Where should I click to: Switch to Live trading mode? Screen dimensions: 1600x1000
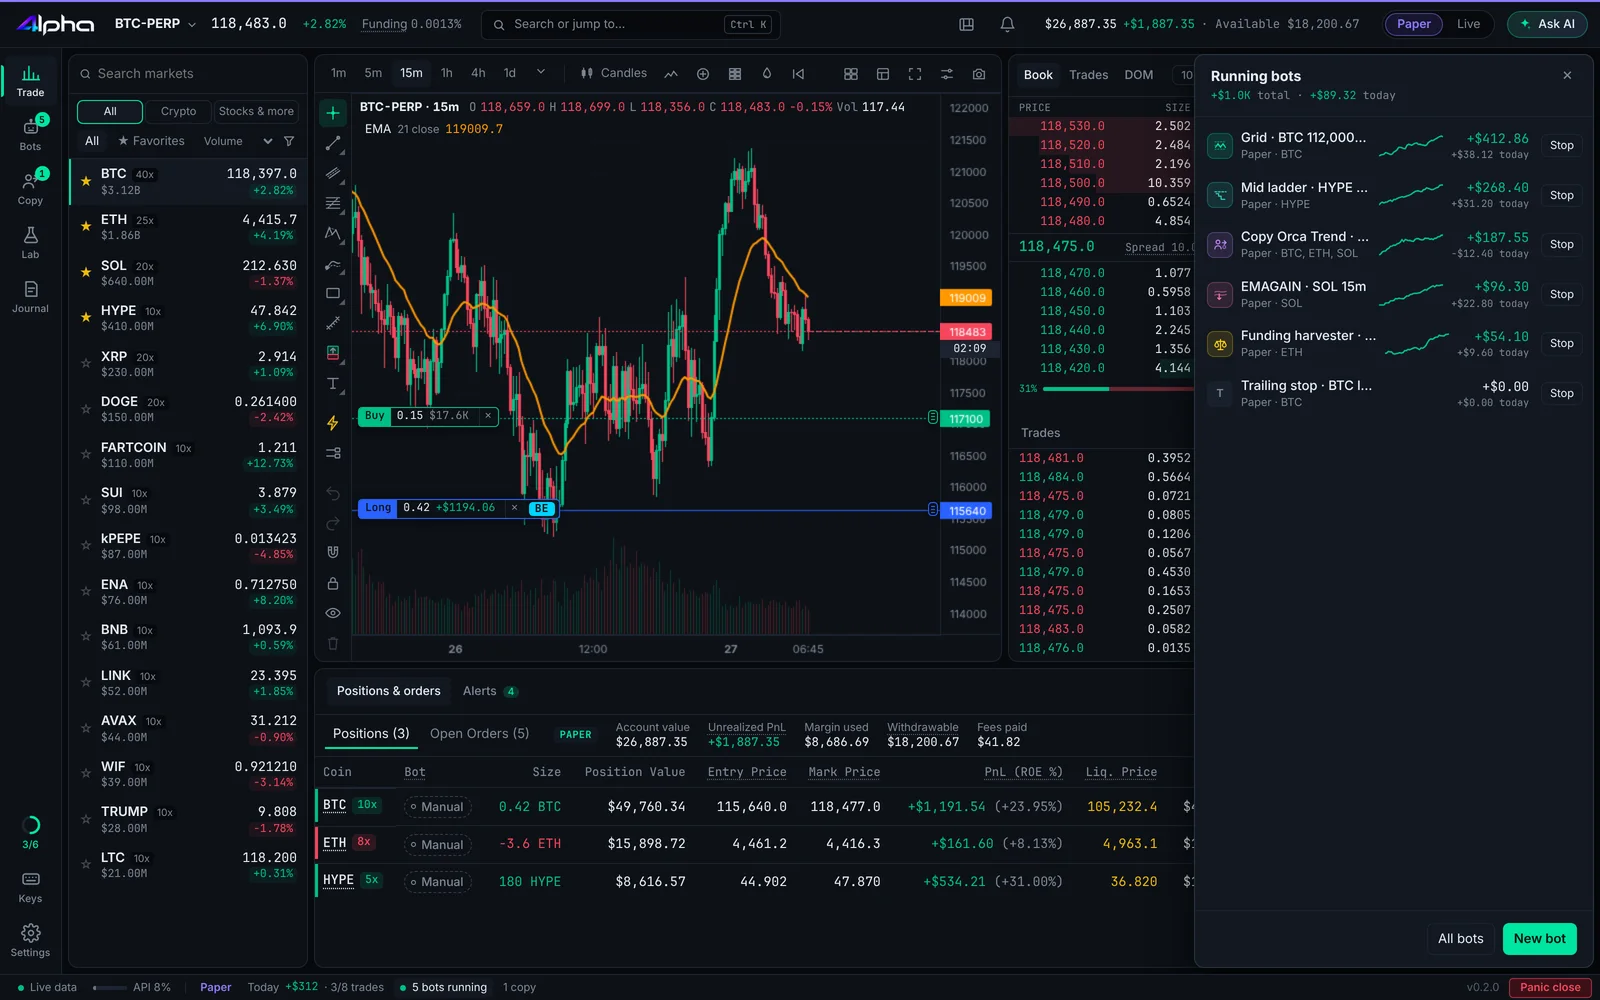pos(1468,24)
